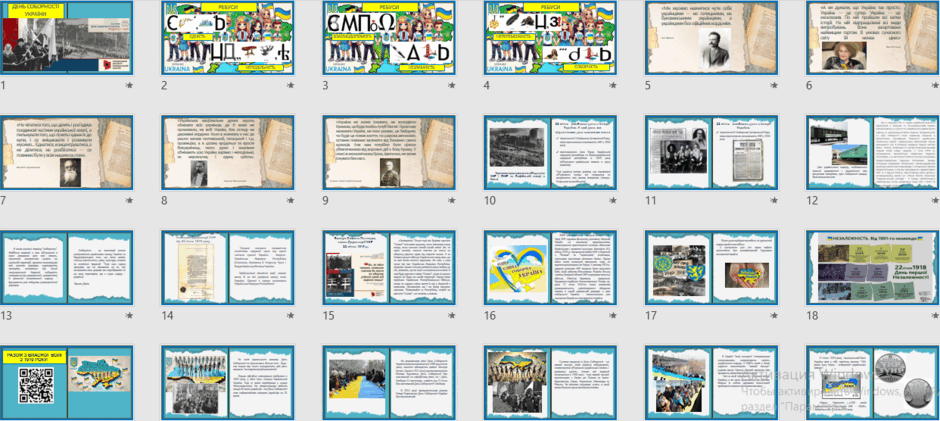The image size is (940, 421).
Task: Click the transition star icon under slide 10
Action: pyautogui.click(x=613, y=201)
